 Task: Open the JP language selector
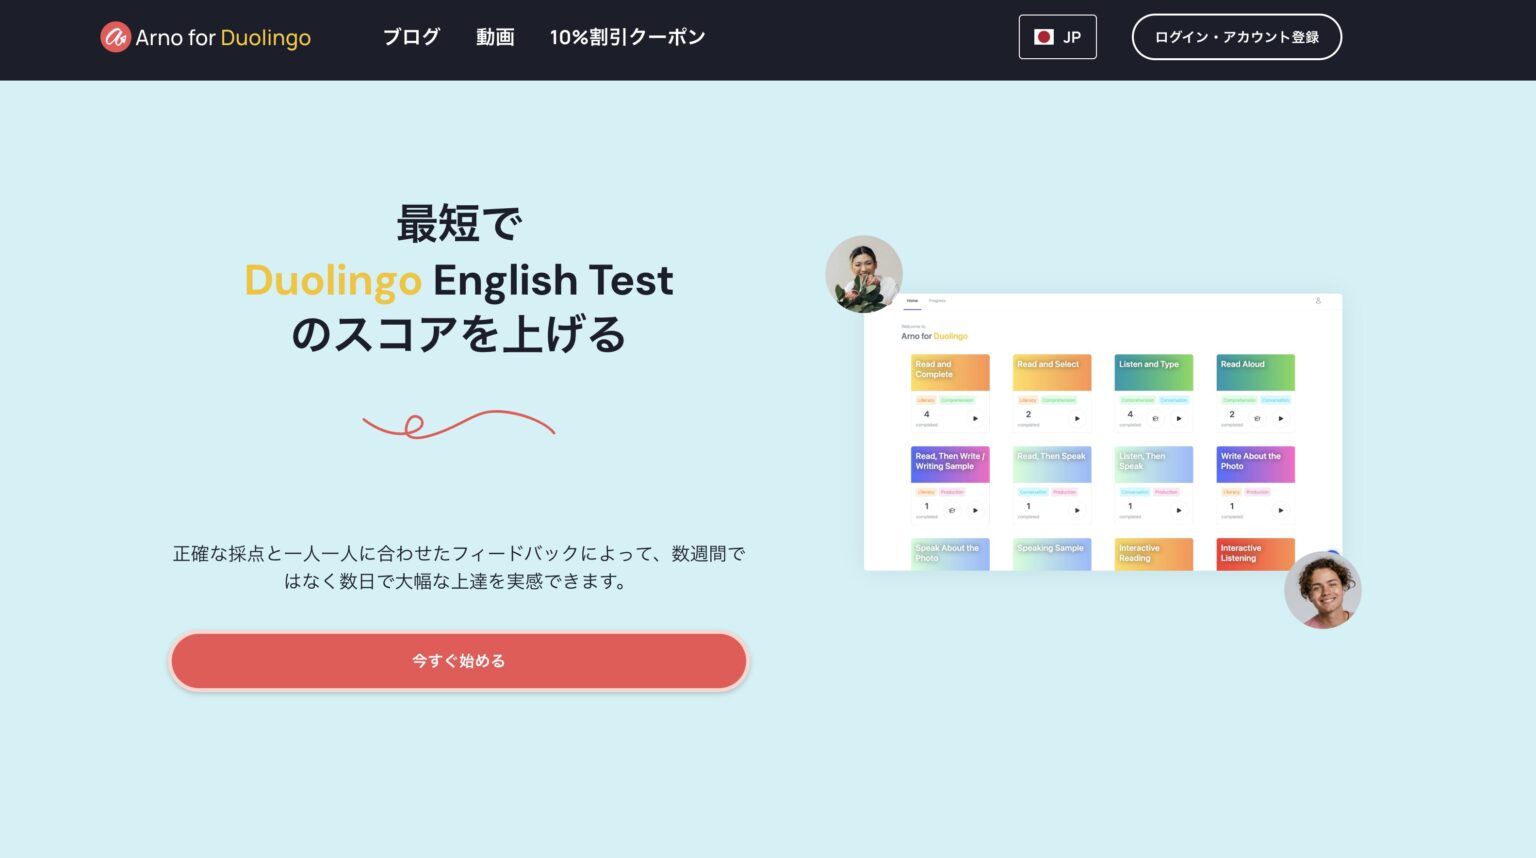pos(1057,37)
